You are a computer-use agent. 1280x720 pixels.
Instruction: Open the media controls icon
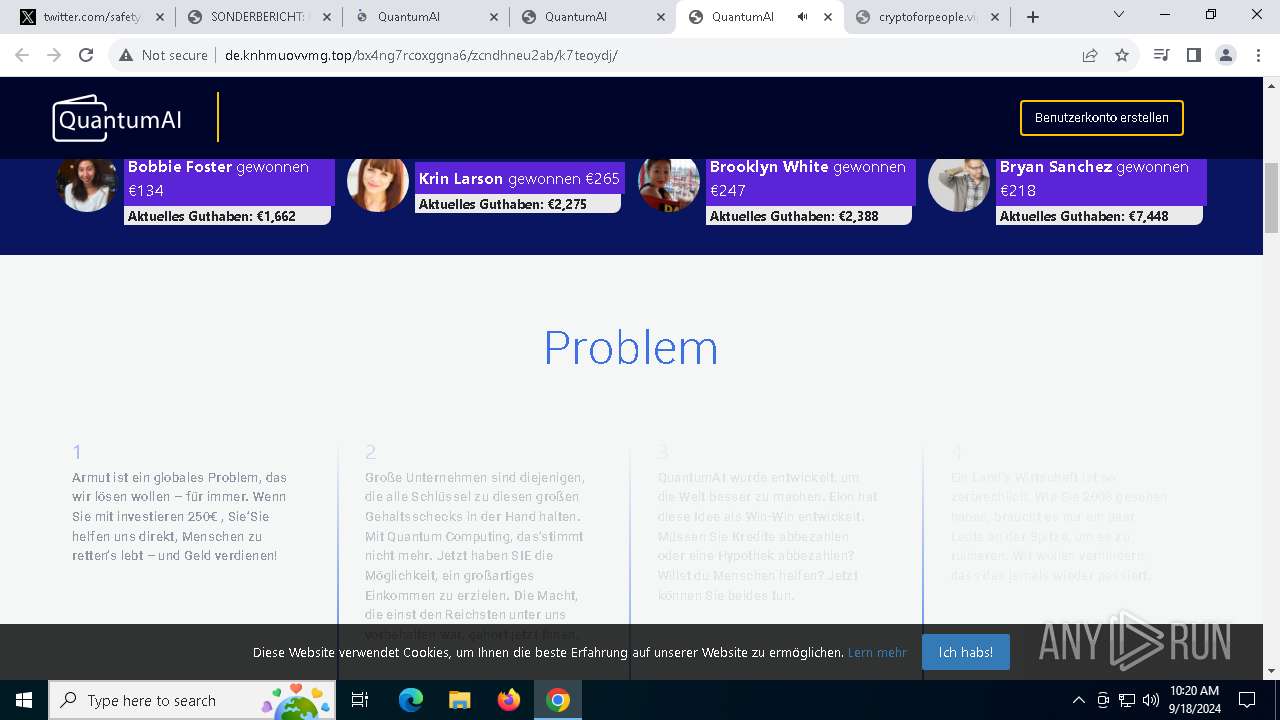[1161, 55]
